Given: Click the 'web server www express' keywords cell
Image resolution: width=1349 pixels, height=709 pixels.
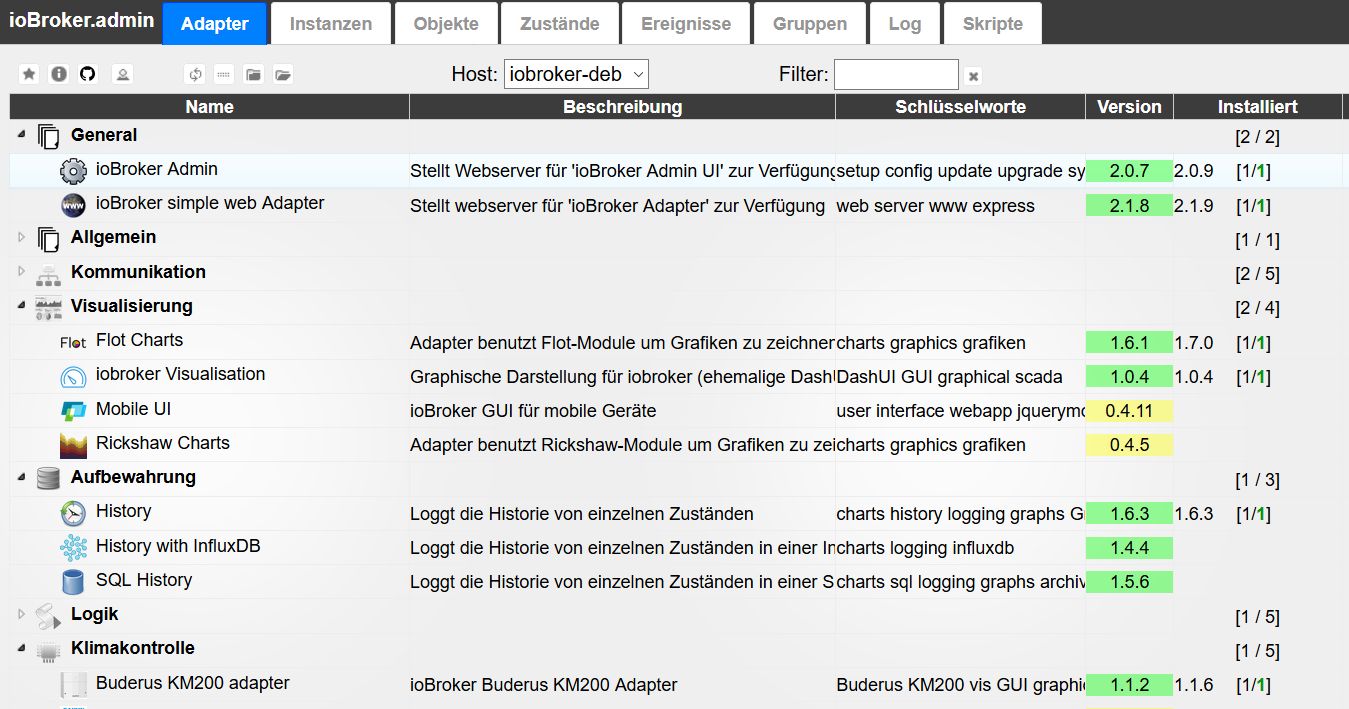Looking at the screenshot, I should 935,206.
